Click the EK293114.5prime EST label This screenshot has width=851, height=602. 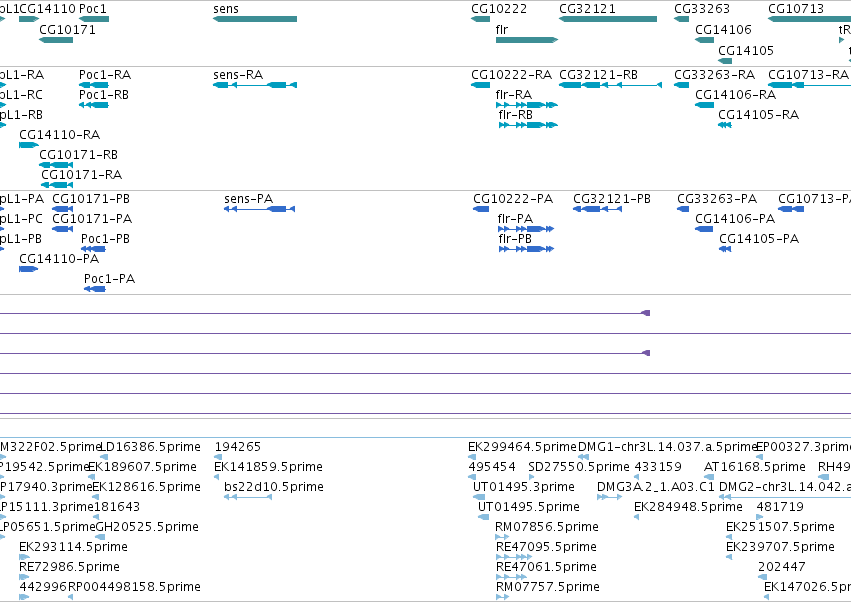point(73,547)
